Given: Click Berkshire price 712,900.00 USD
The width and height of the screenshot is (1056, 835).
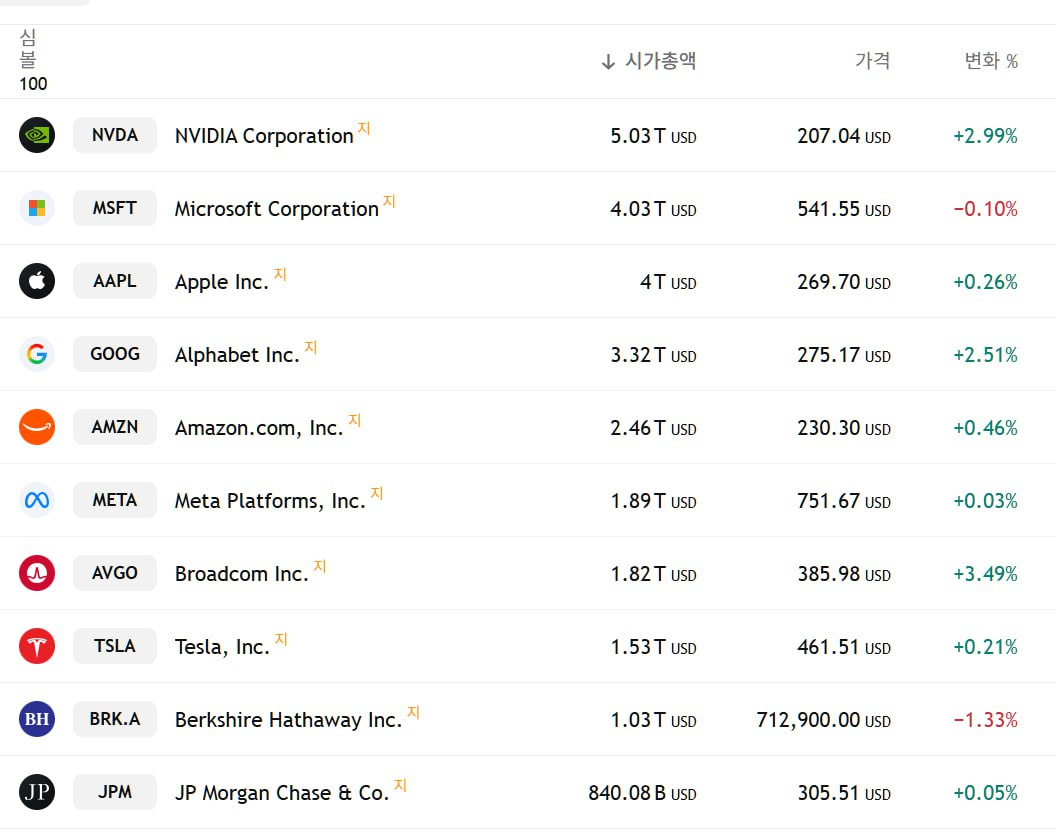Looking at the screenshot, I should click(x=824, y=720).
